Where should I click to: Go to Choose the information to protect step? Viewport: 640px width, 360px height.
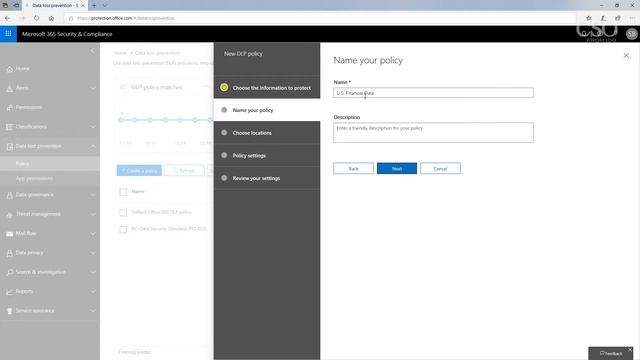[x=267, y=88]
